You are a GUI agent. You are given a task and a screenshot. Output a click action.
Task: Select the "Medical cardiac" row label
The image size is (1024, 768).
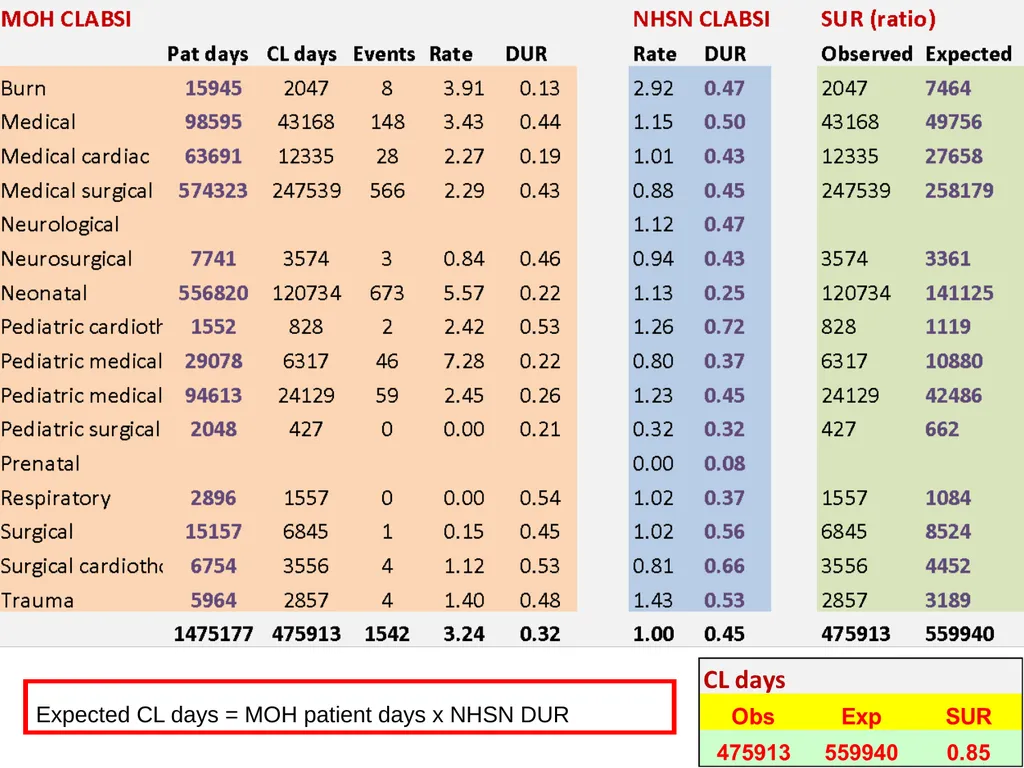pyautogui.click(x=75, y=156)
